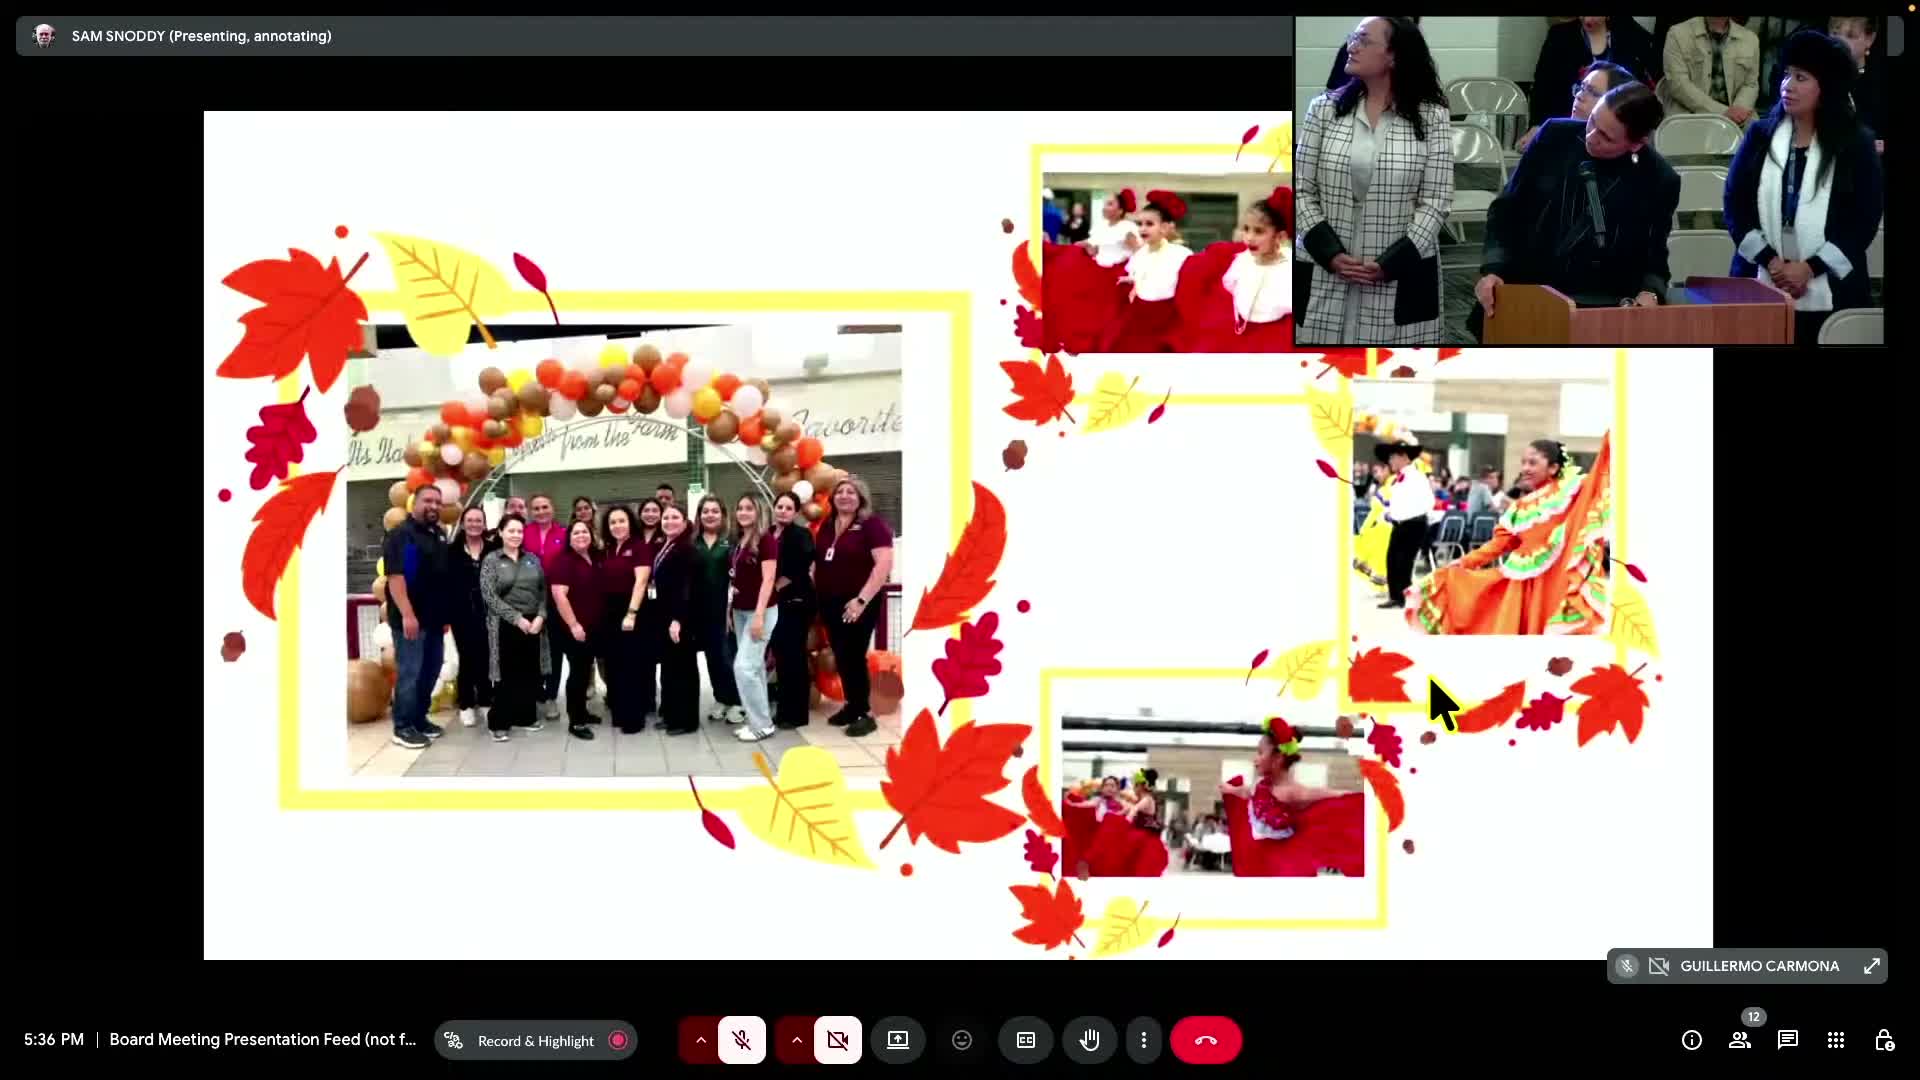Screen dimensions: 1920x1080
Task: Expand audio settings chevron
Action: pyautogui.click(x=700, y=1040)
